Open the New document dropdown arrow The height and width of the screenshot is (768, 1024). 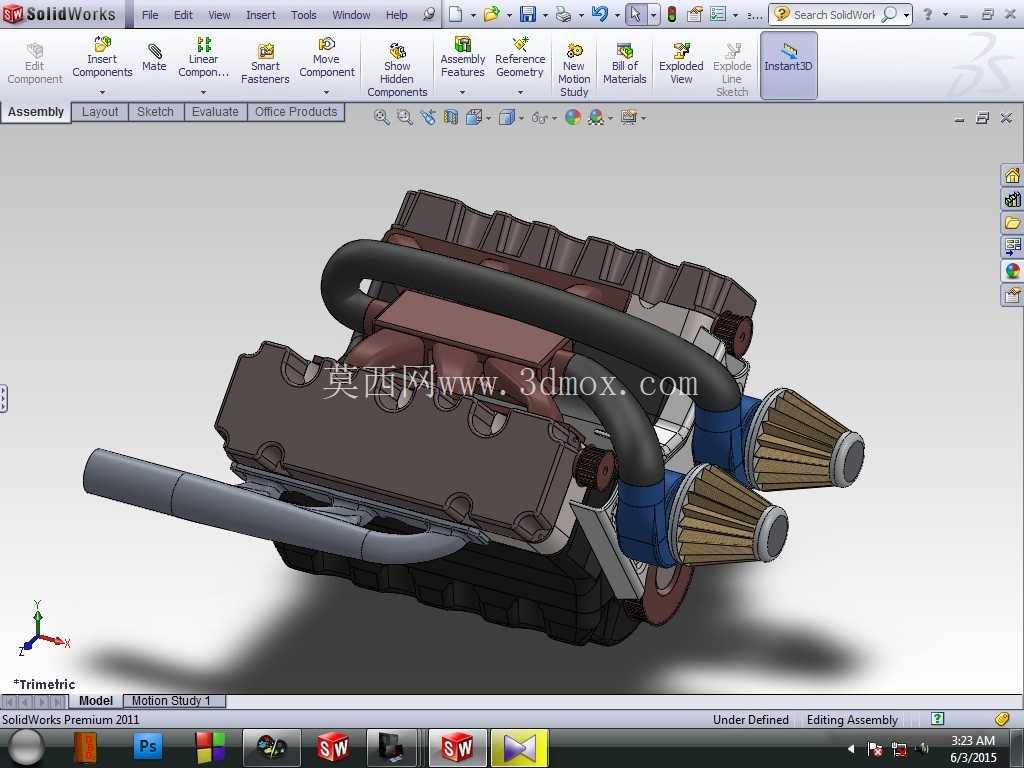pyautogui.click(x=473, y=14)
